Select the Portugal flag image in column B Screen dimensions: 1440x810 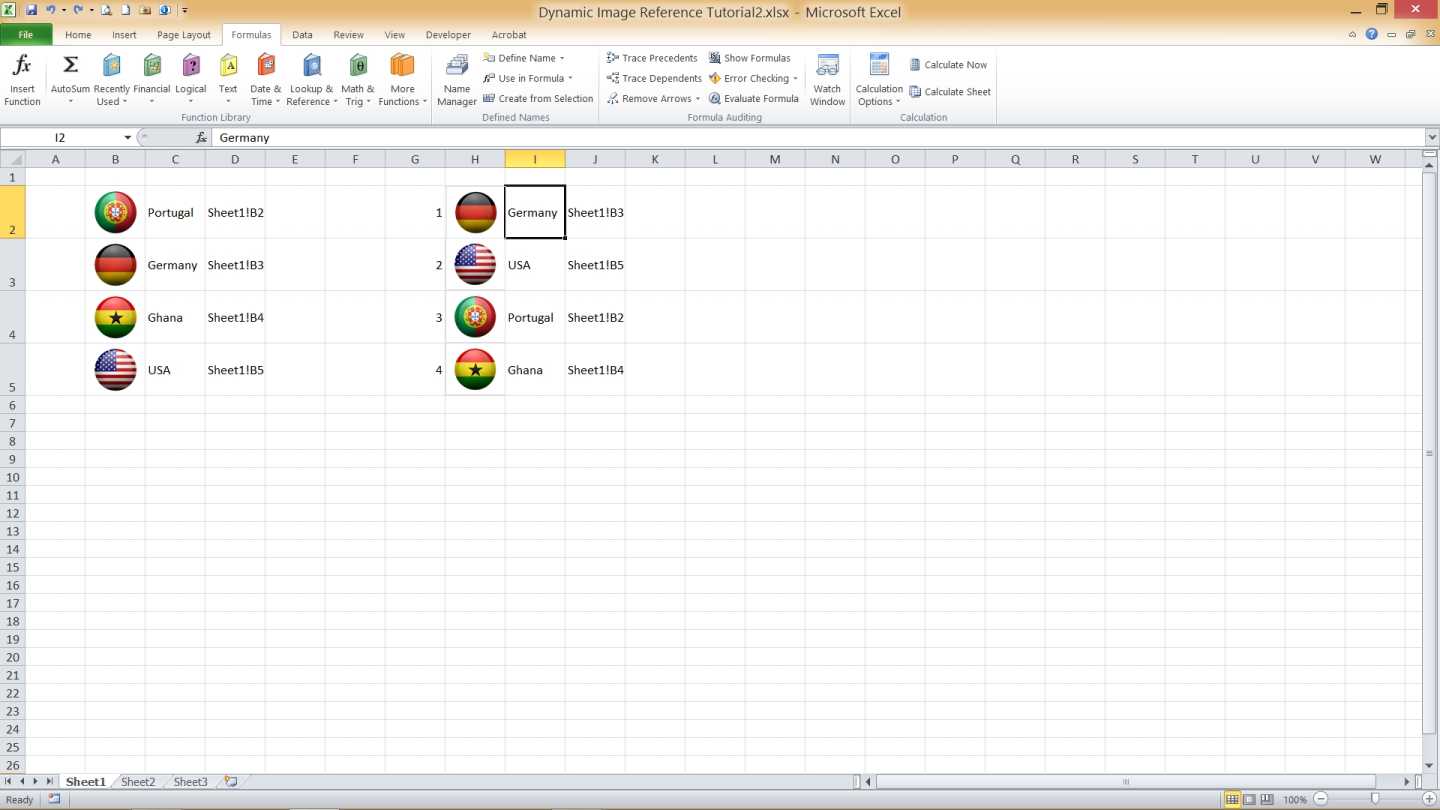click(x=115, y=212)
